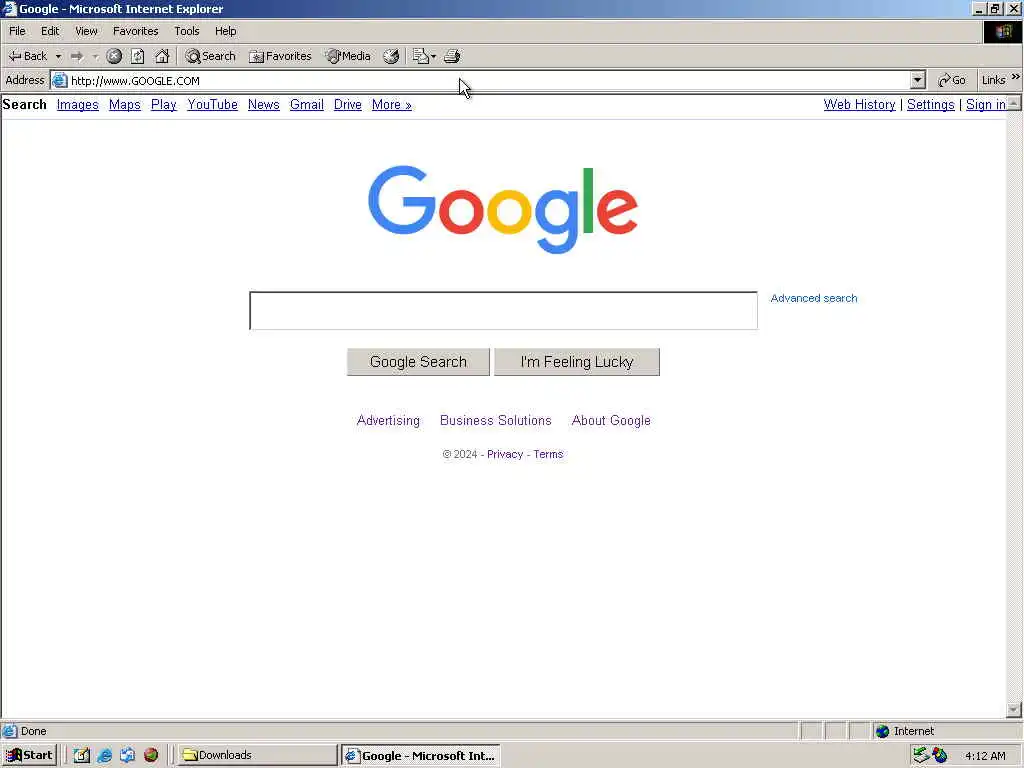Click the vertical scrollbar down arrow
Image resolution: width=1024 pixels, height=768 pixels.
pyautogui.click(x=1014, y=709)
